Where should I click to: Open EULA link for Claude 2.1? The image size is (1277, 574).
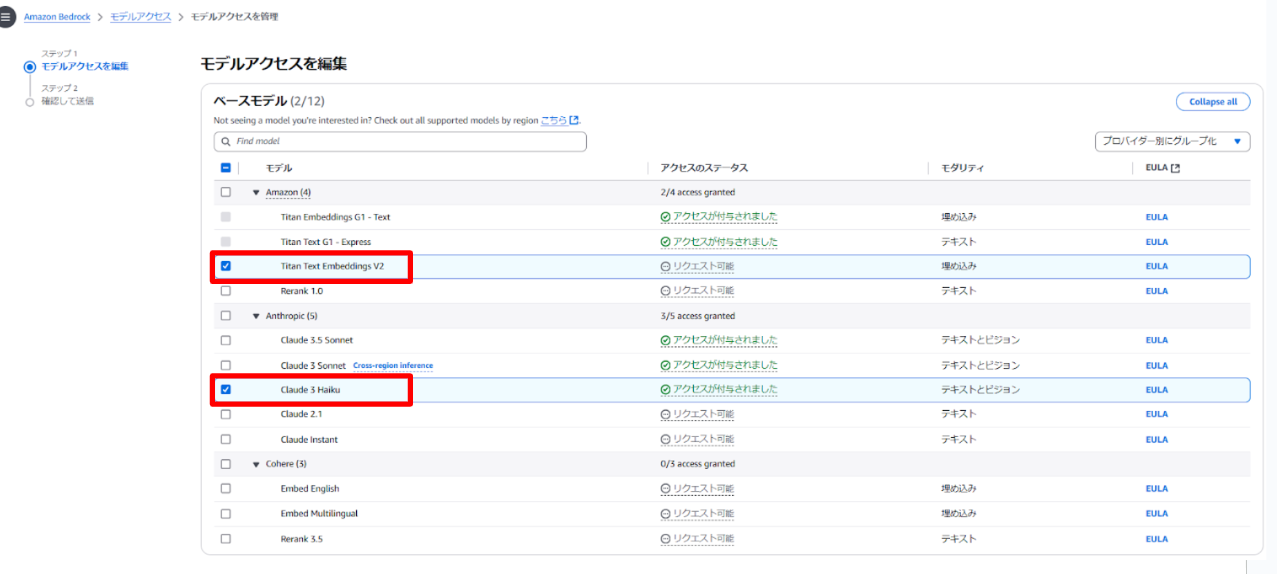(x=1156, y=414)
